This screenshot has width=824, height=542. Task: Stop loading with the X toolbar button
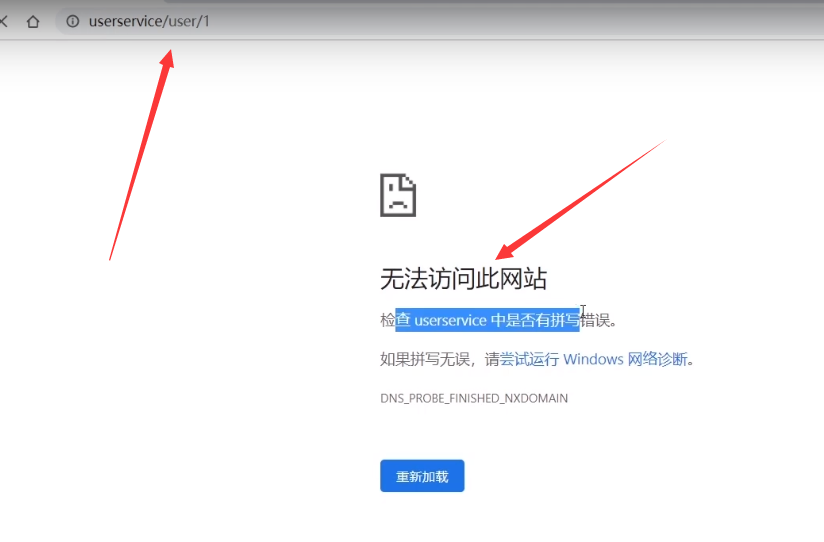(x=3, y=22)
